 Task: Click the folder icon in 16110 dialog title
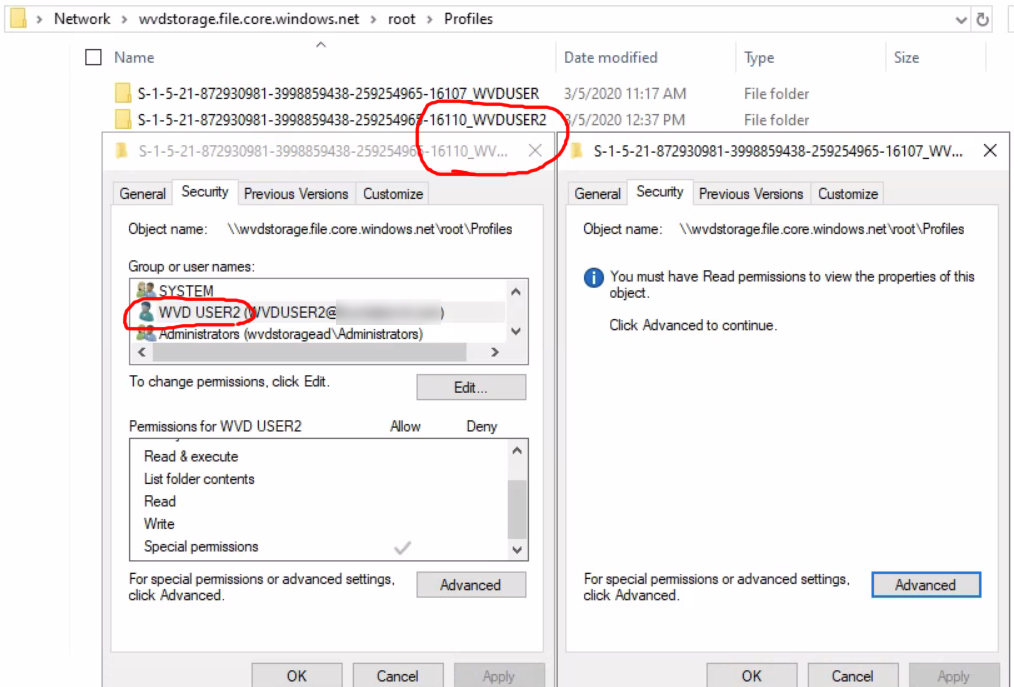[122, 151]
